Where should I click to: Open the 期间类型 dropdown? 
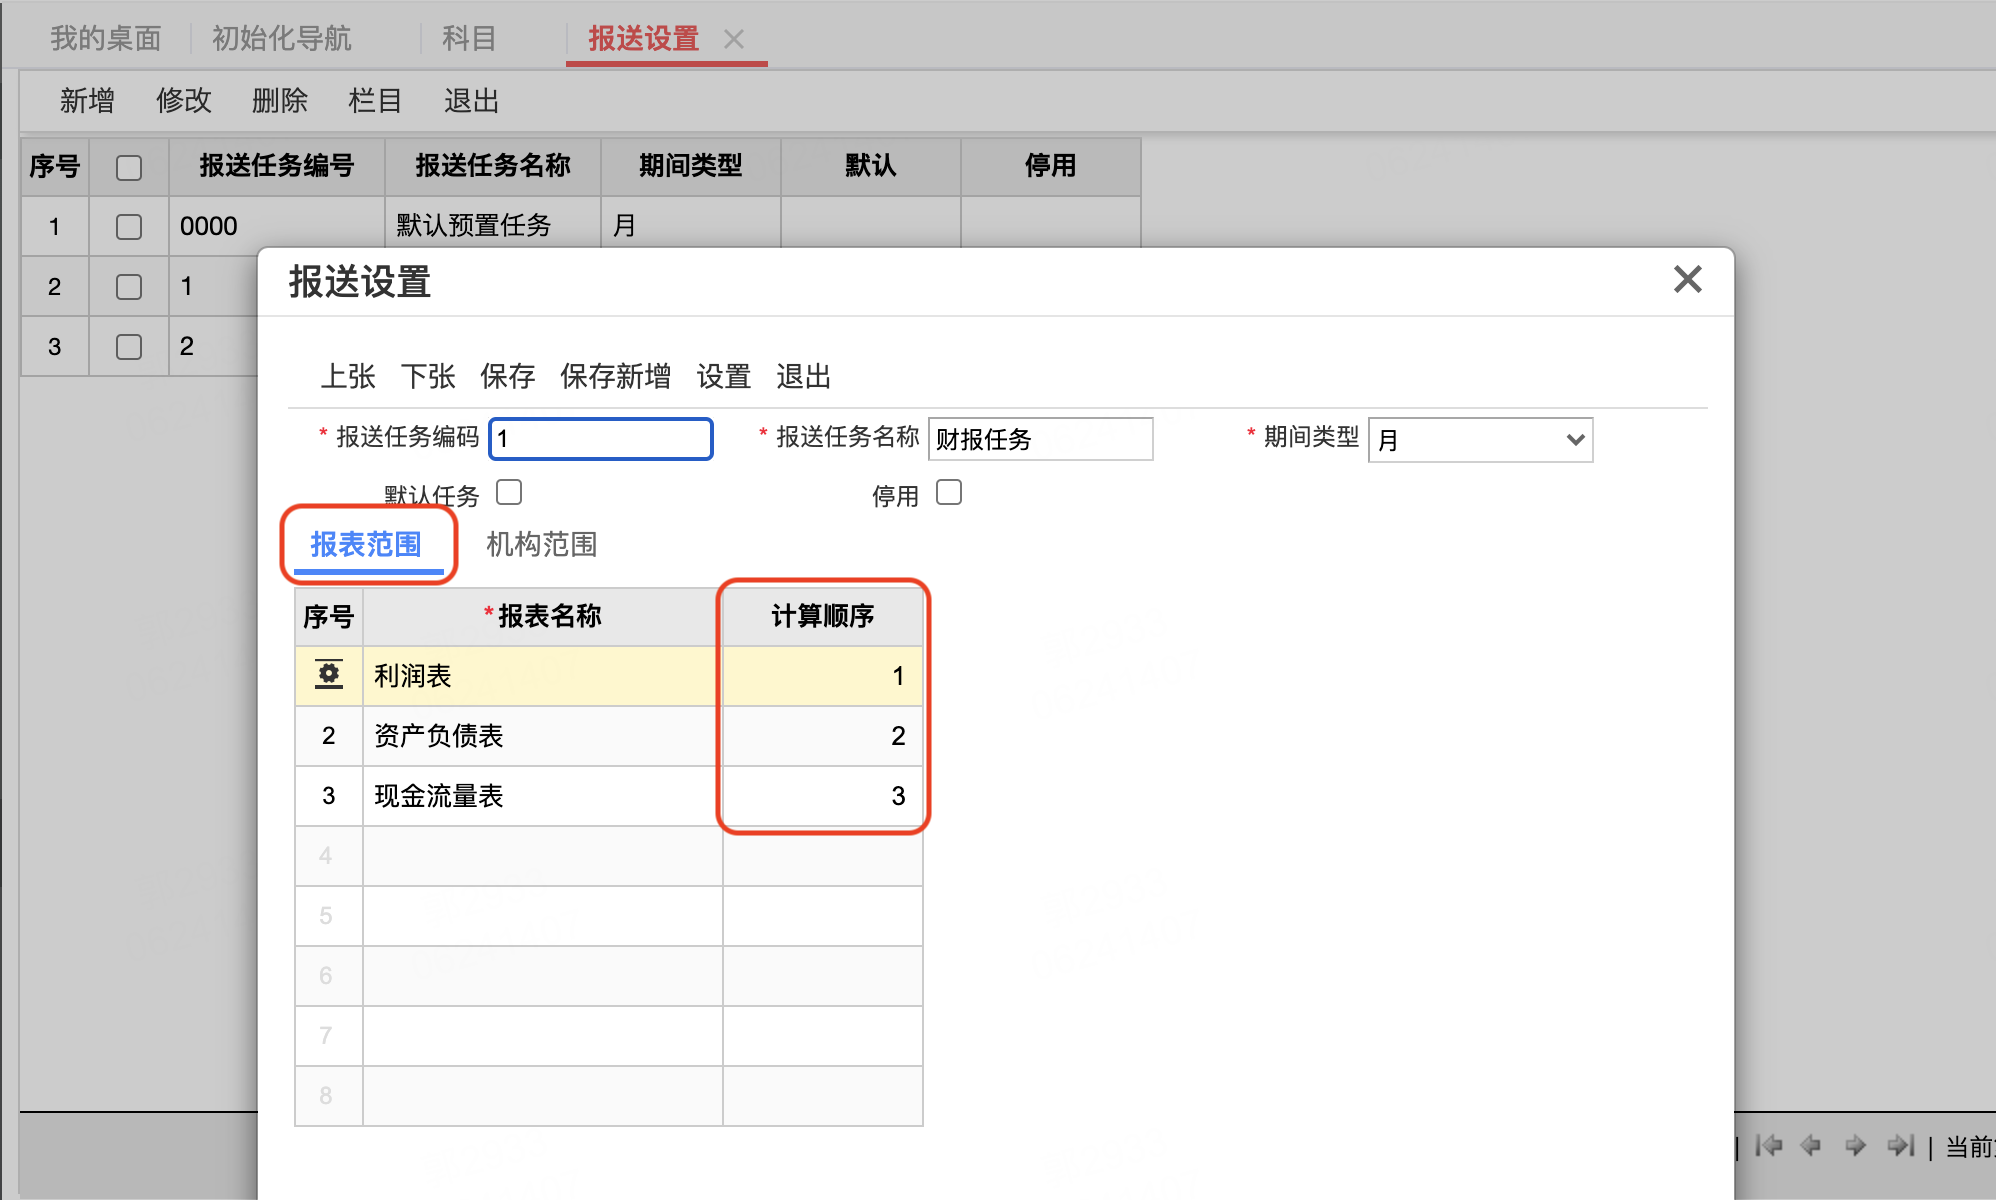(x=1480, y=440)
